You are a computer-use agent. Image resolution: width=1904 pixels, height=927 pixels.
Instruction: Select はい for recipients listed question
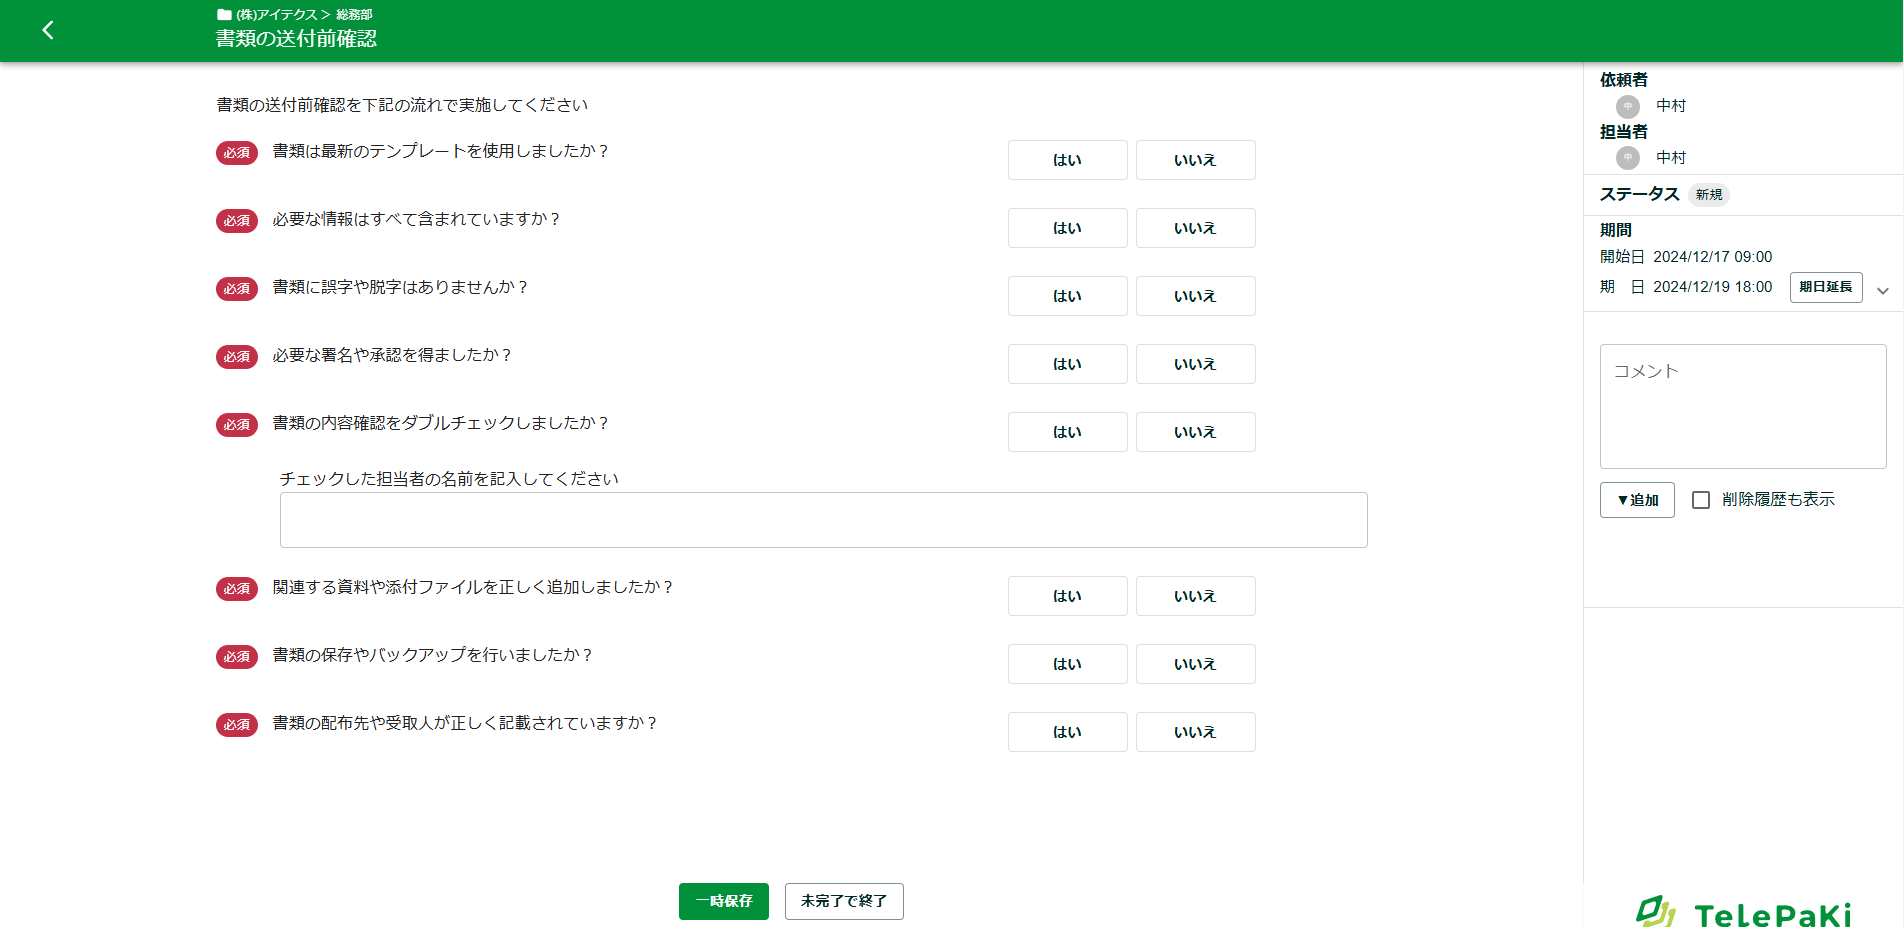1067,732
